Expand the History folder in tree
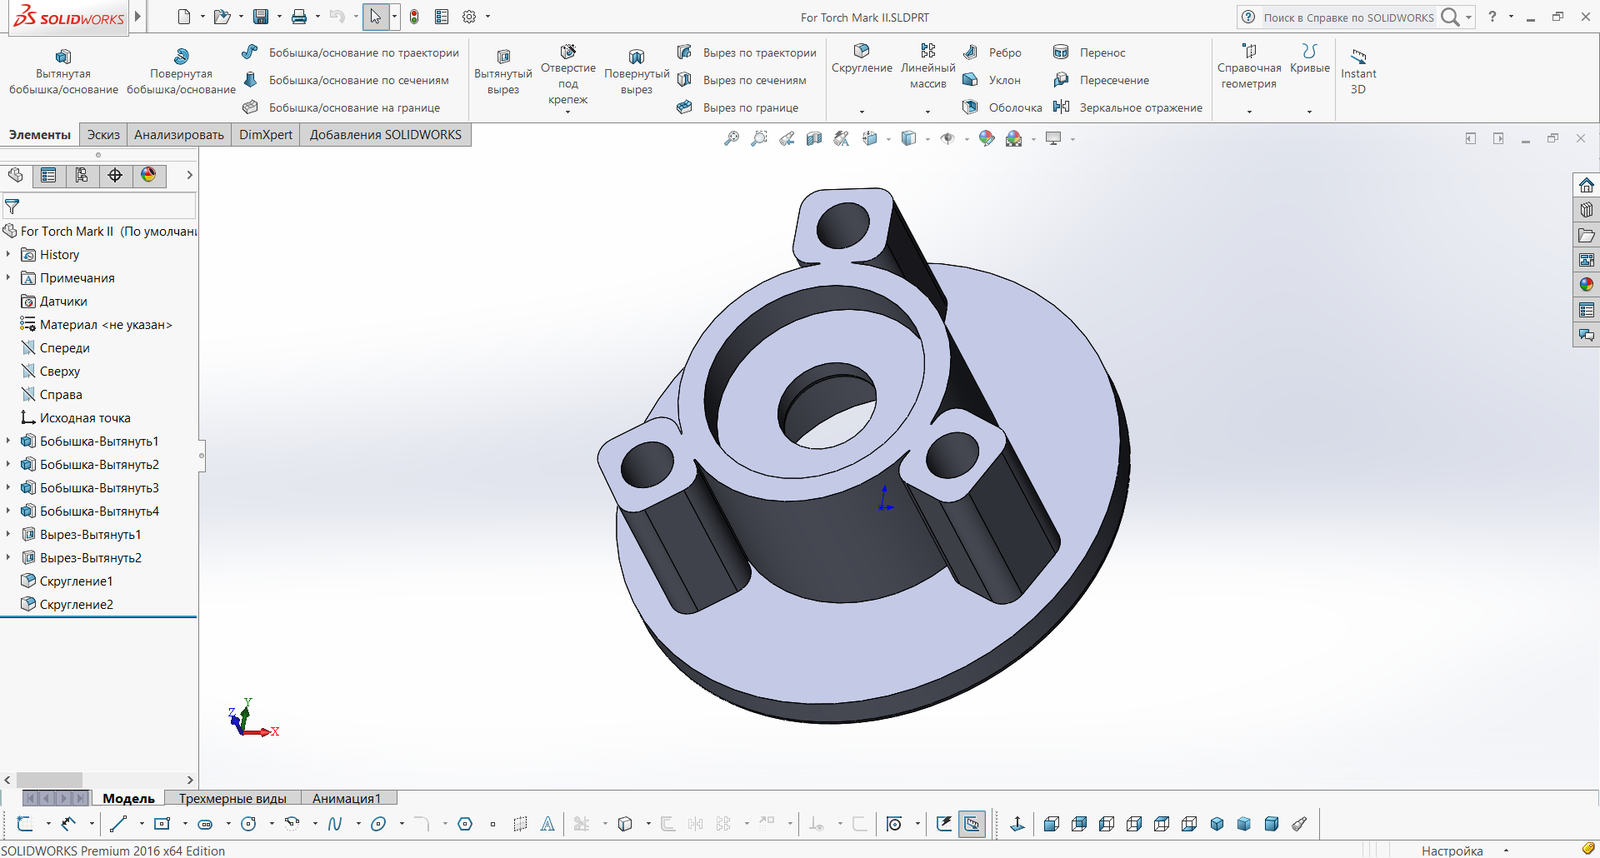This screenshot has height=858, width=1600. coord(8,255)
